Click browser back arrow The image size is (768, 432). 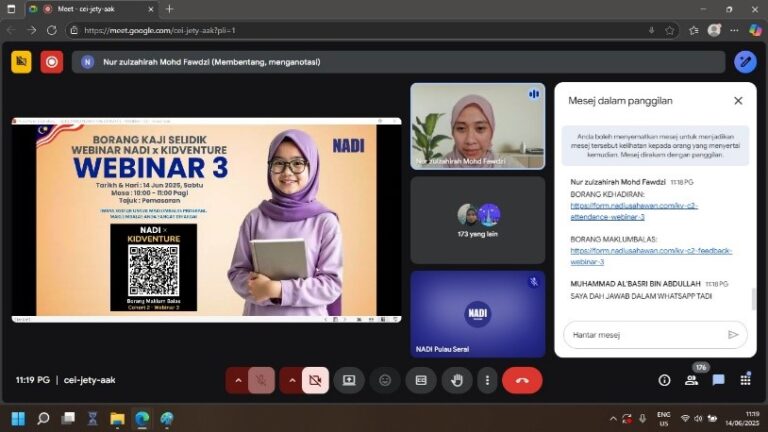[x=11, y=30]
